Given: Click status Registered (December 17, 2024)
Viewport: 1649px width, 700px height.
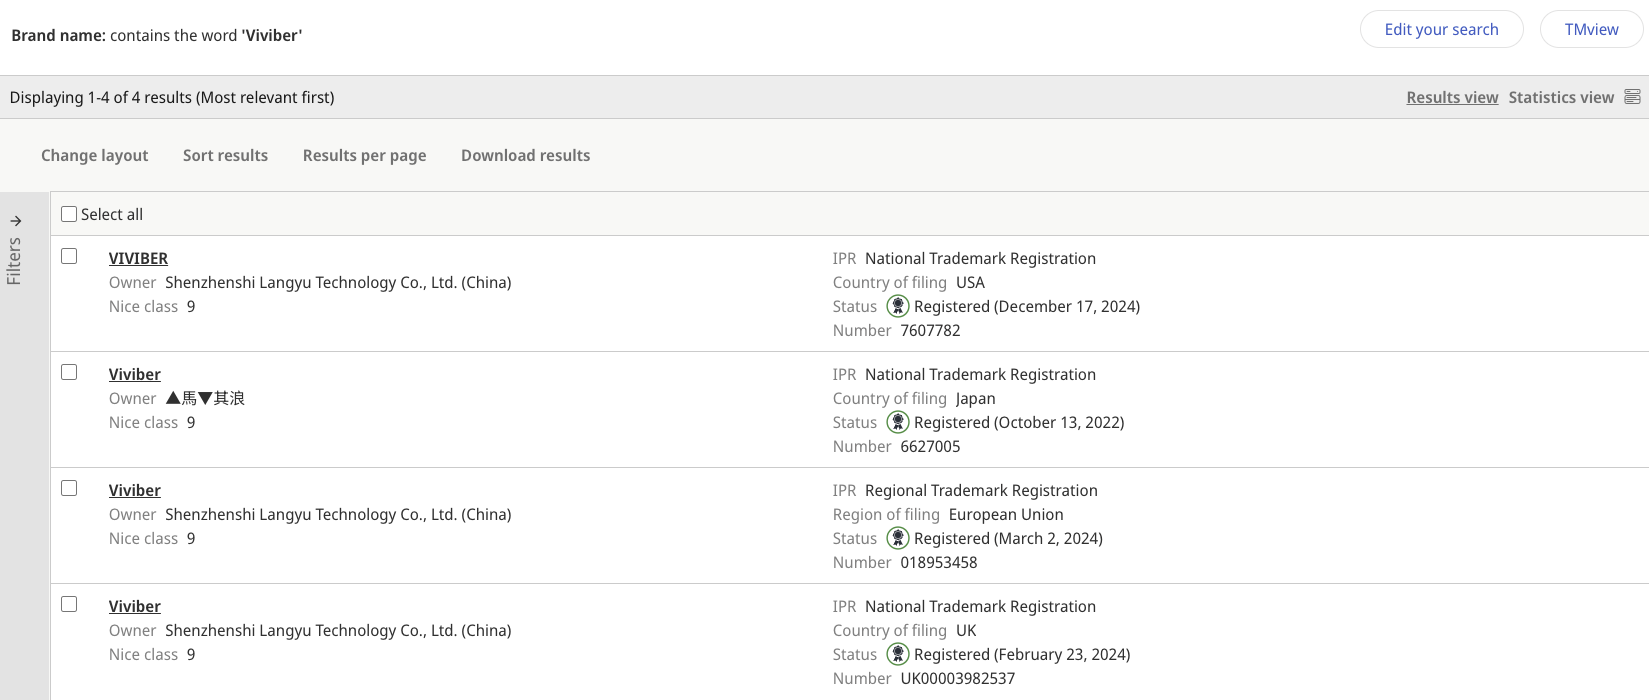Looking at the screenshot, I should point(1027,306).
